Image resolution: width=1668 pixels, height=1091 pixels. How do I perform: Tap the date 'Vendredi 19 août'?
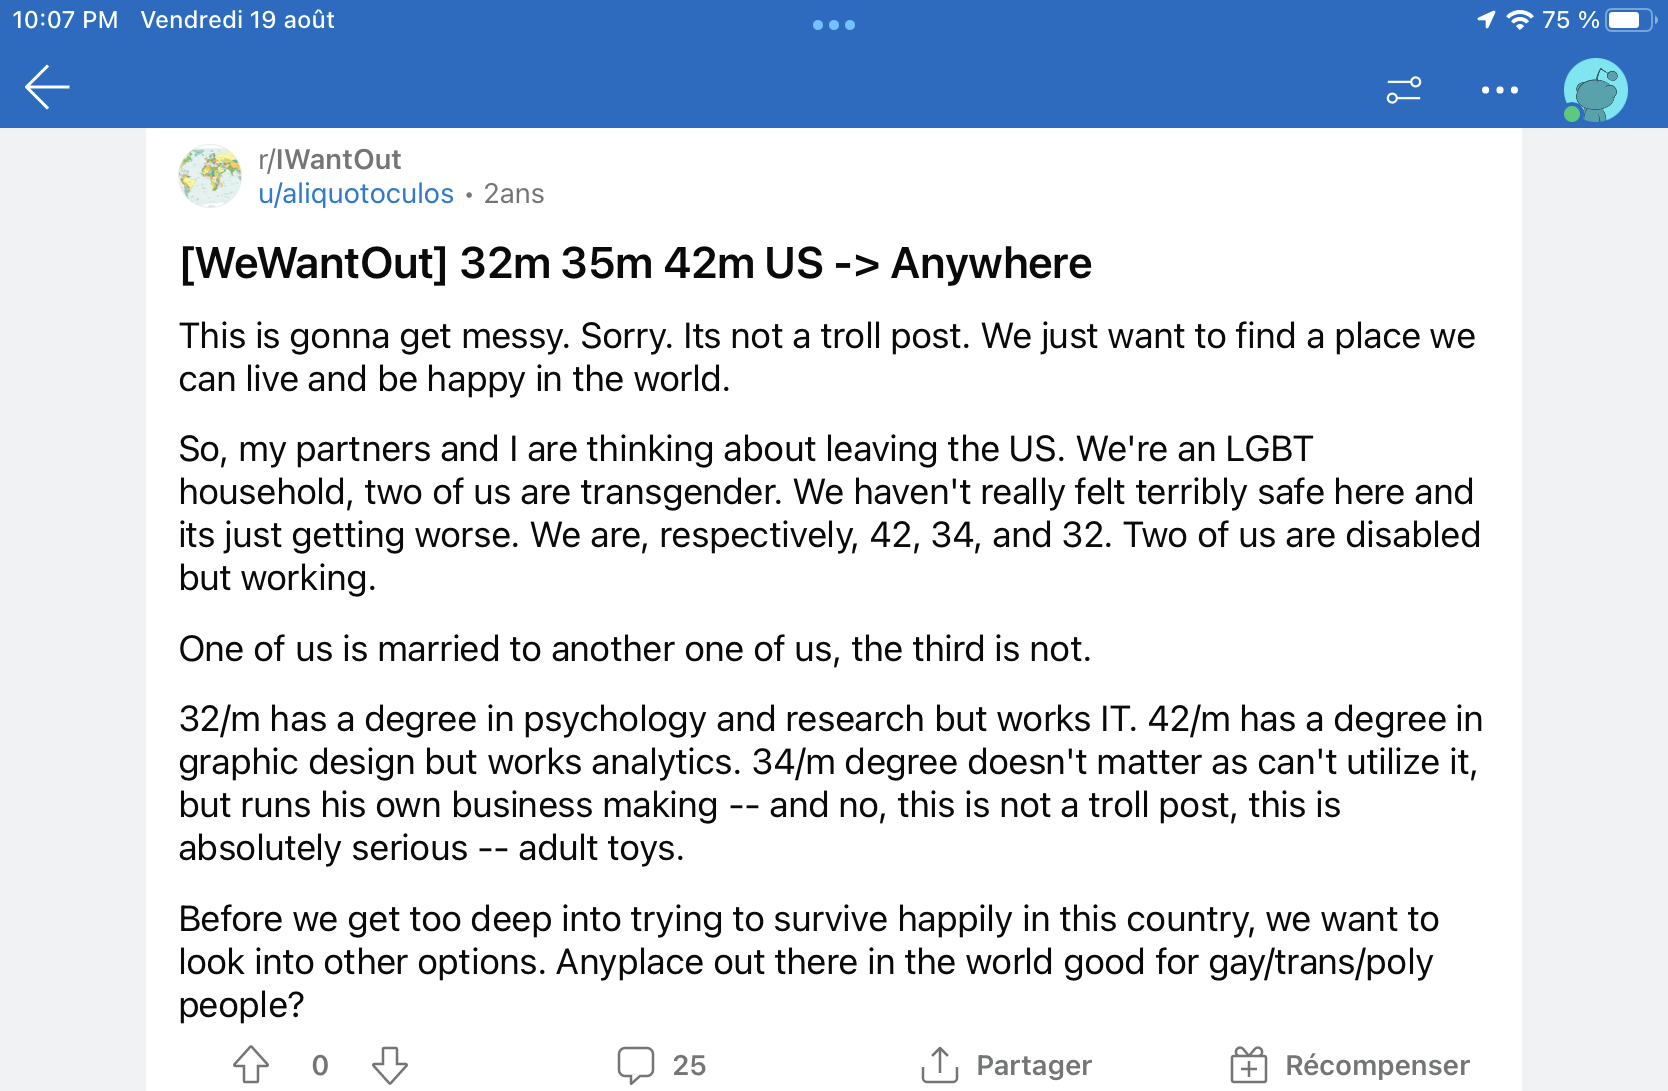[238, 20]
